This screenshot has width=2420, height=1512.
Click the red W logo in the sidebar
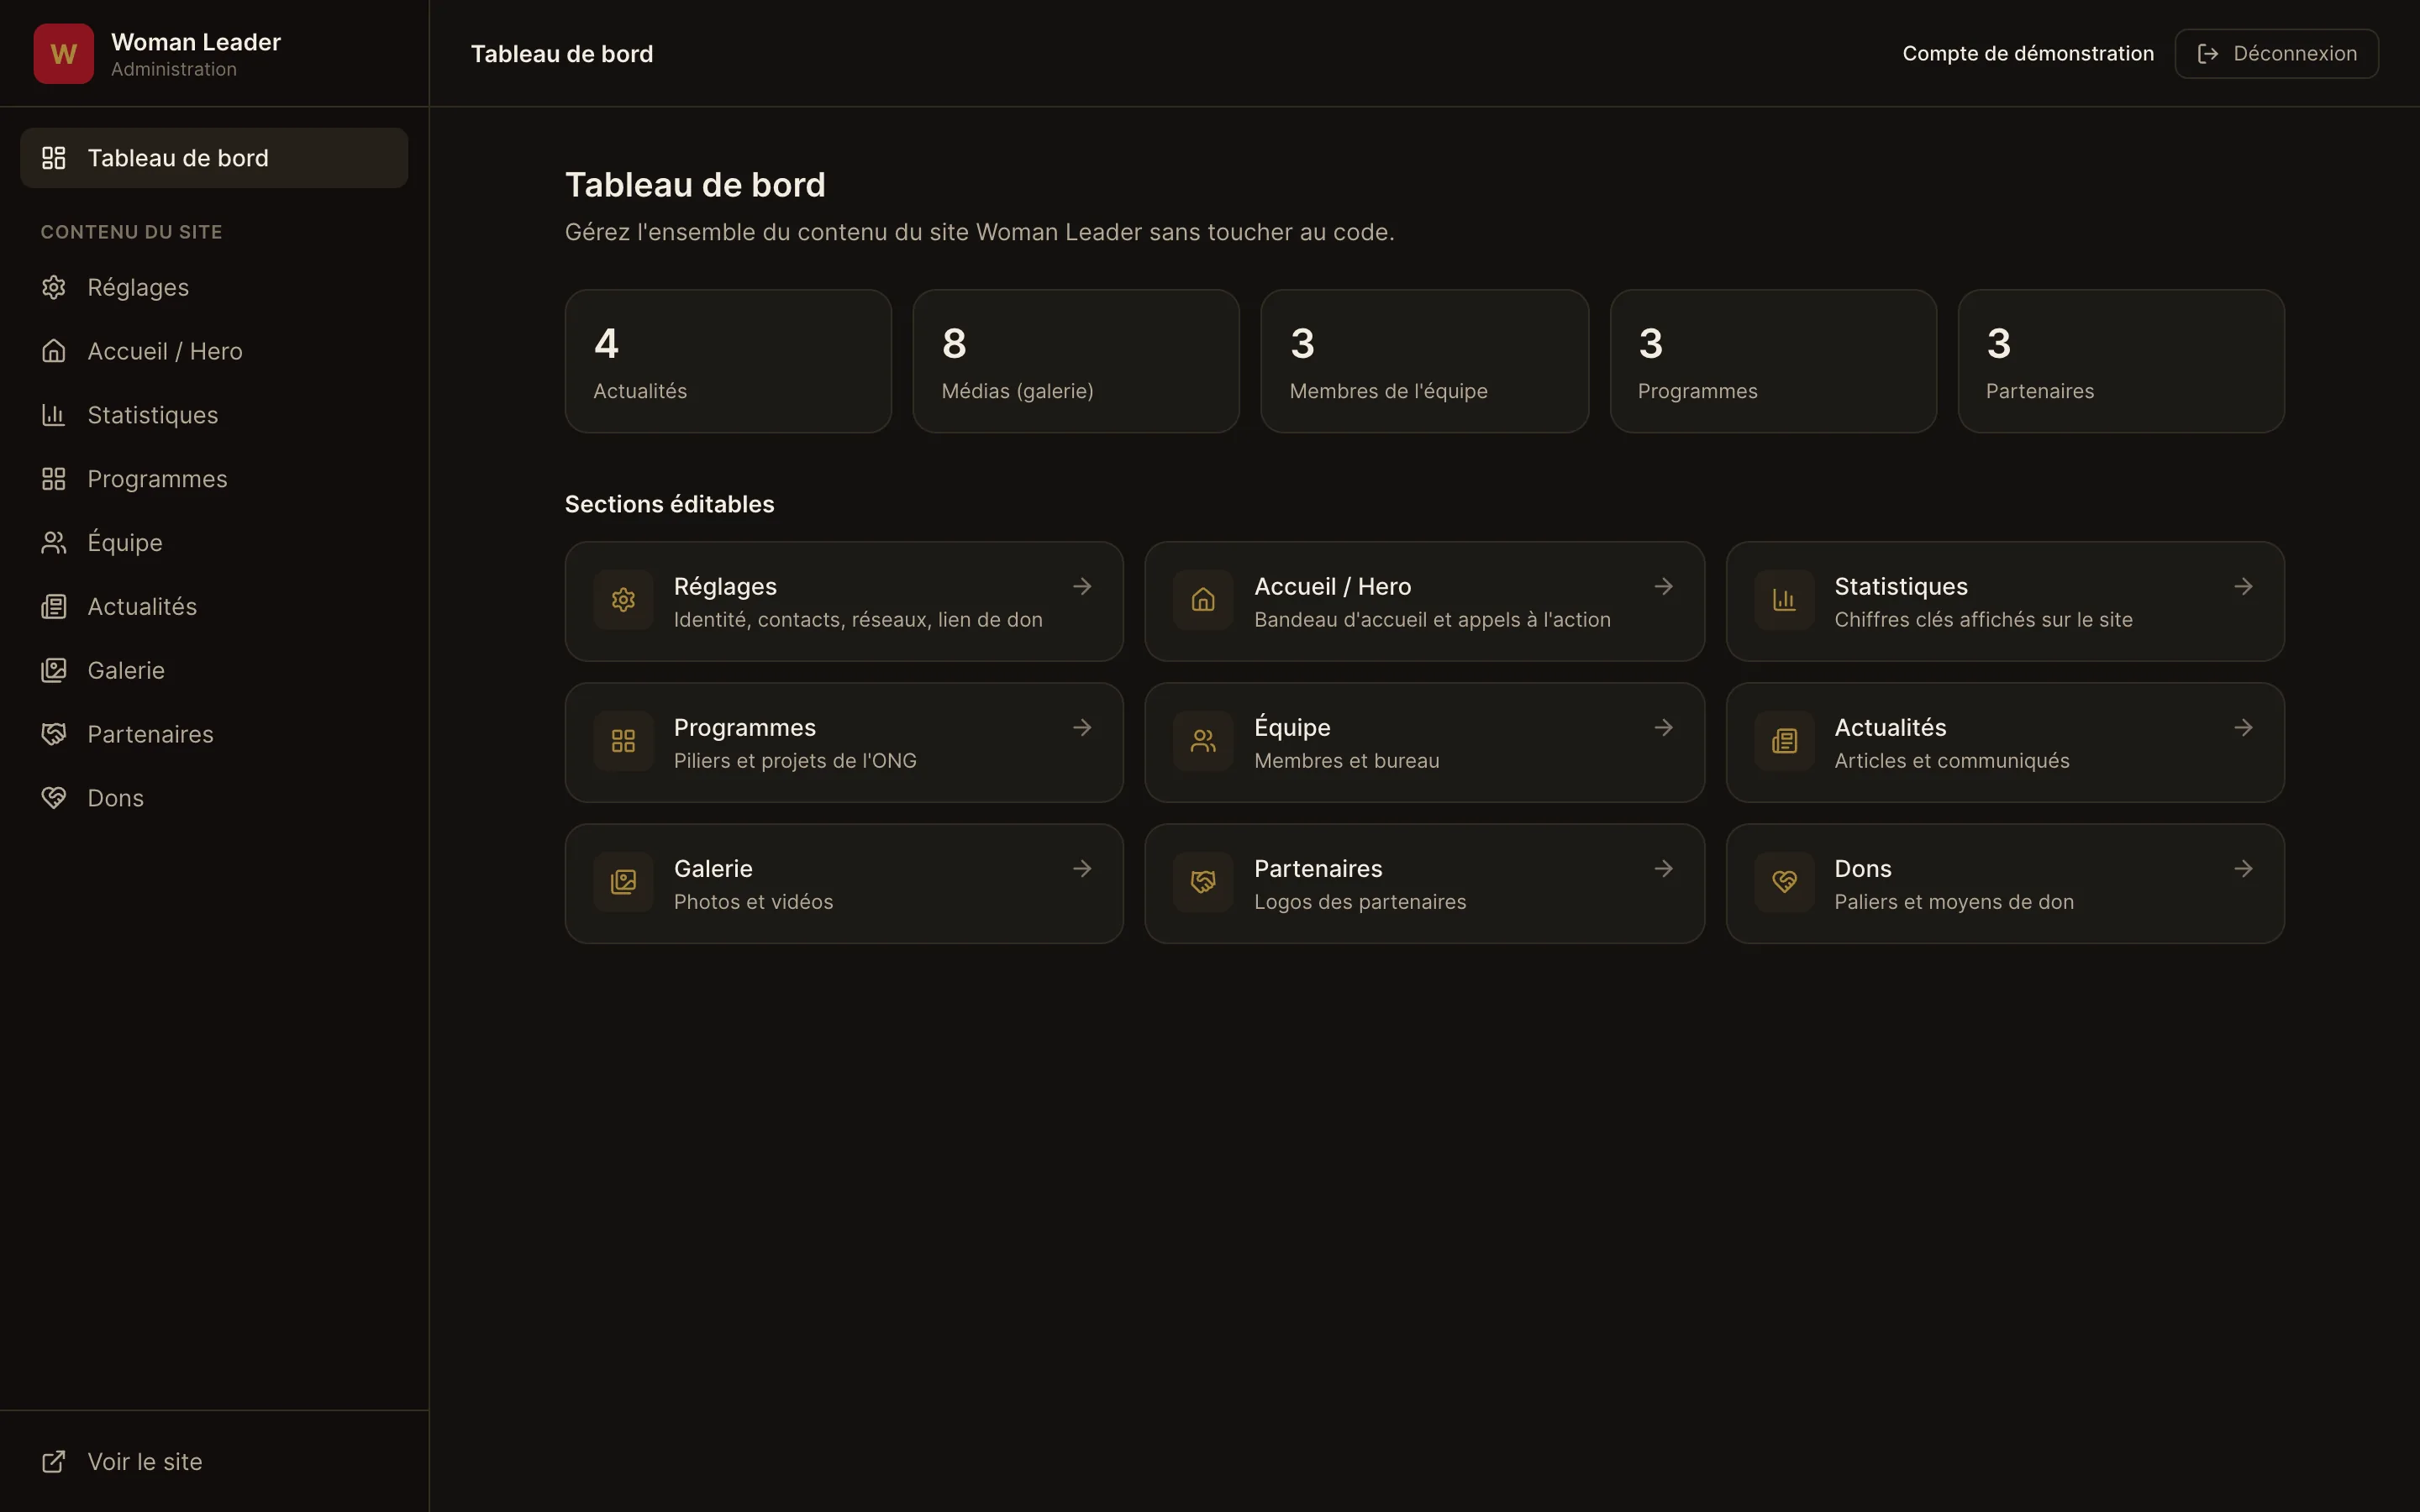[63, 54]
